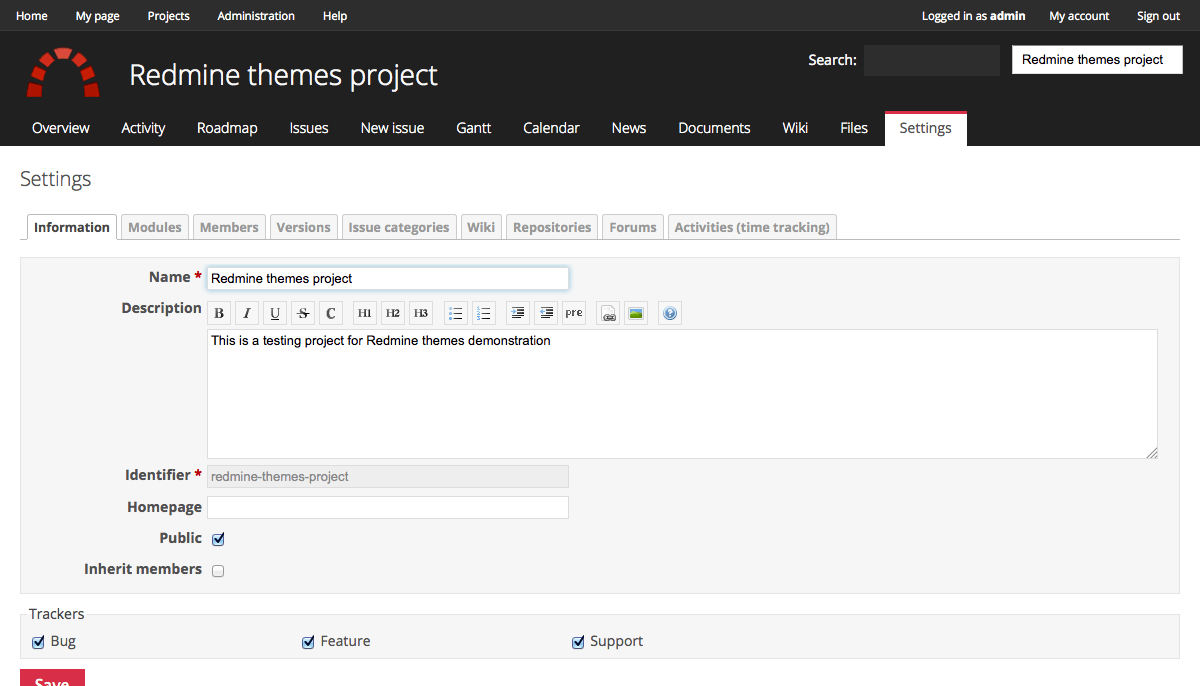Insert Heading 3 with H3 button
Screen dimensions: 1200x686
pos(421,313)
